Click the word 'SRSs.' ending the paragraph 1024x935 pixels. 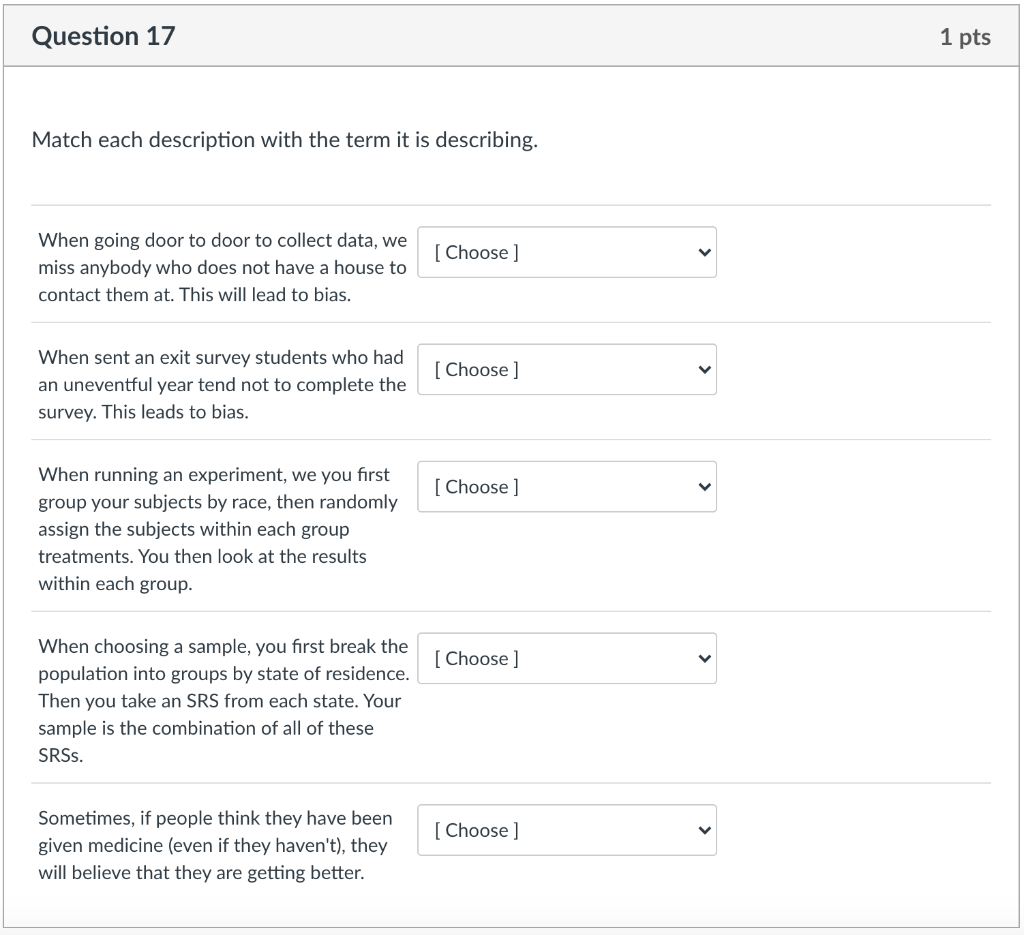(61, 756)
